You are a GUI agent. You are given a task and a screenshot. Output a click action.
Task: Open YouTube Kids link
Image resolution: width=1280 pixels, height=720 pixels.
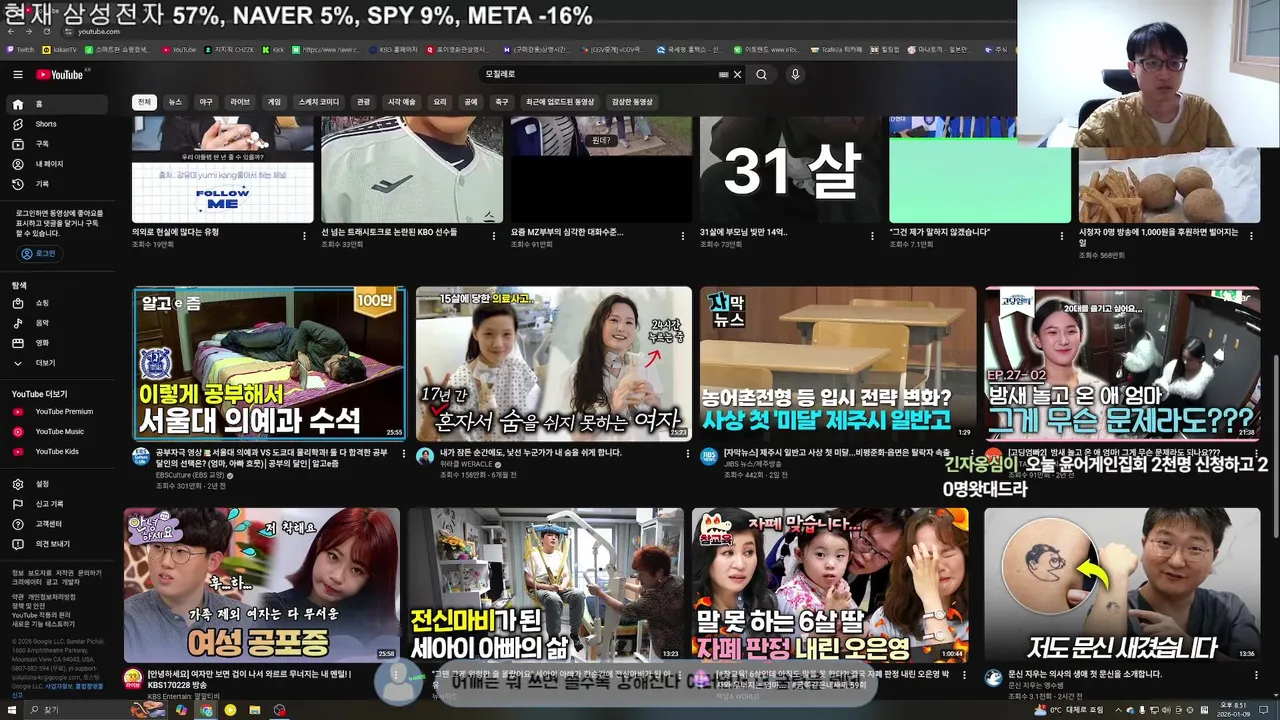56,451
